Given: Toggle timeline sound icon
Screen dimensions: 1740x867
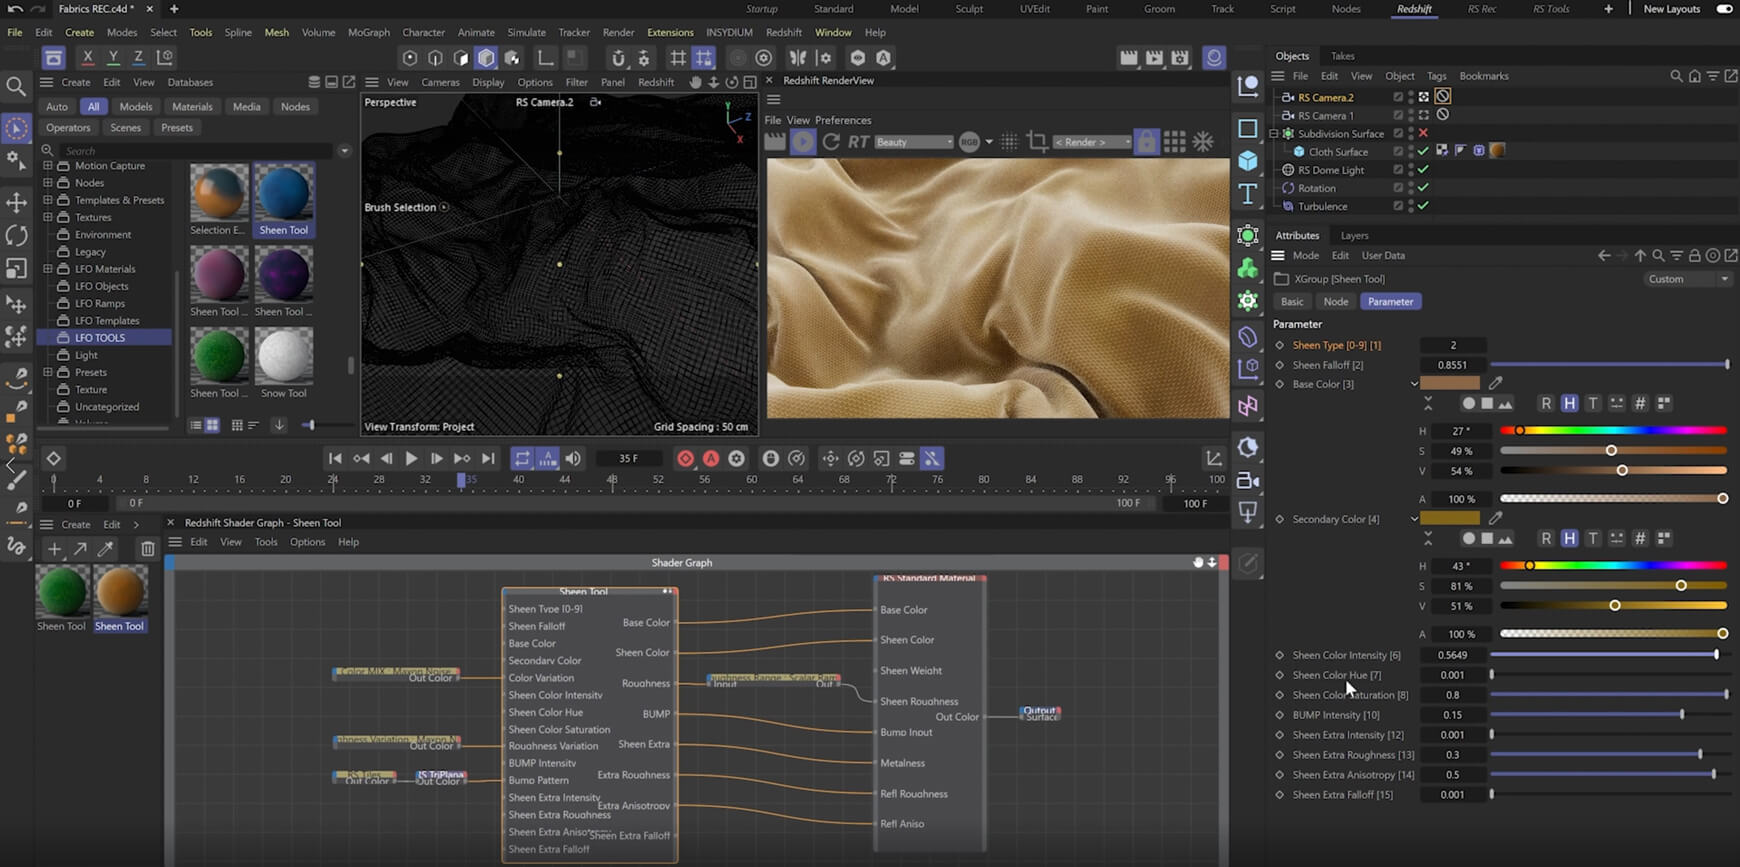Looking at the screenshot, I should click(573, 458).
